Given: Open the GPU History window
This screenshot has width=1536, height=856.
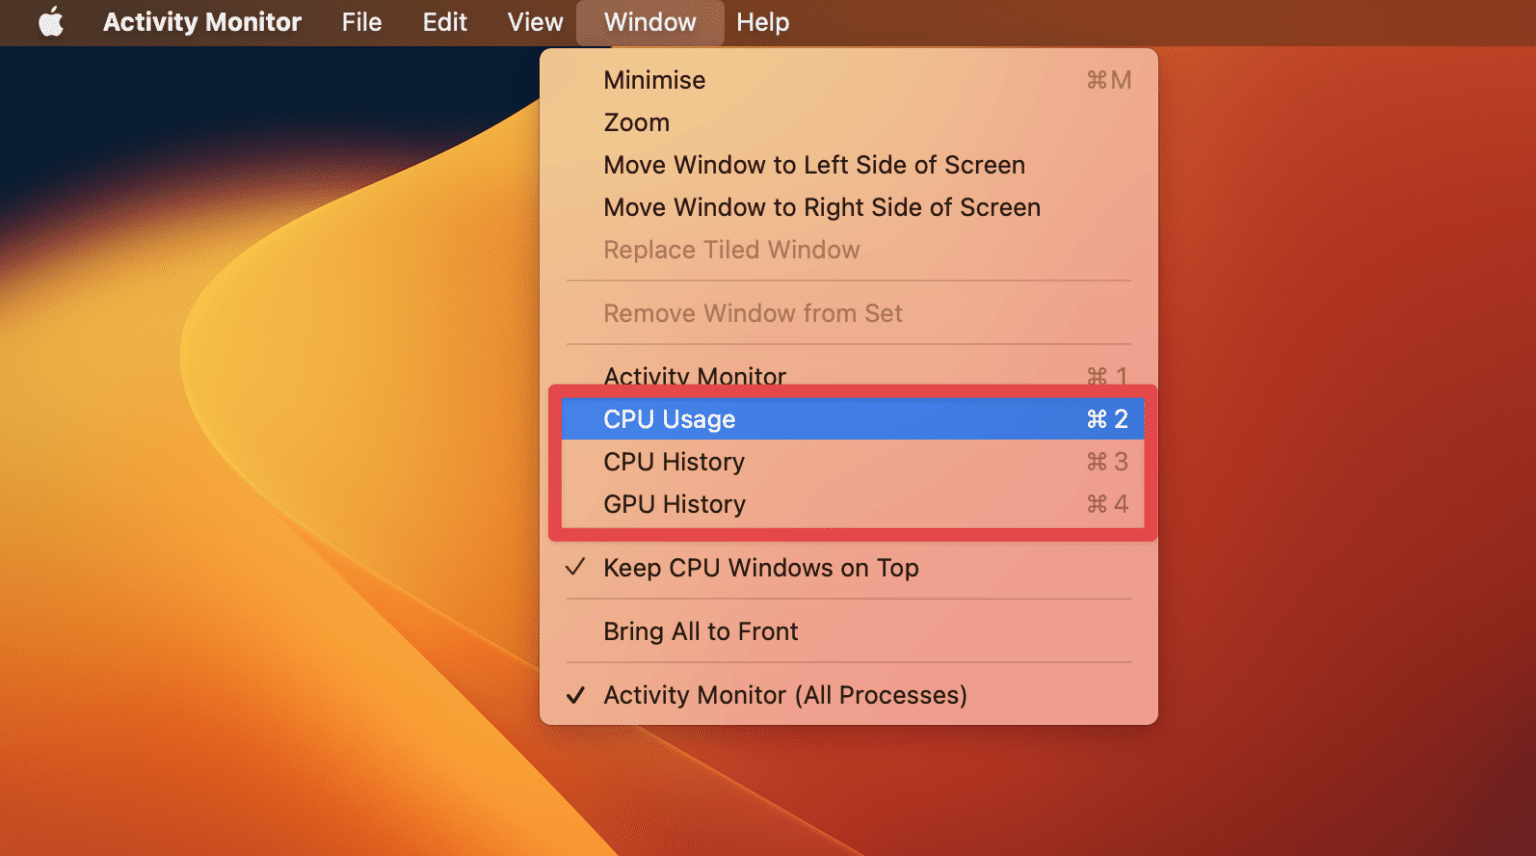Looking at the screenshot, I should (x=674, y=504).
